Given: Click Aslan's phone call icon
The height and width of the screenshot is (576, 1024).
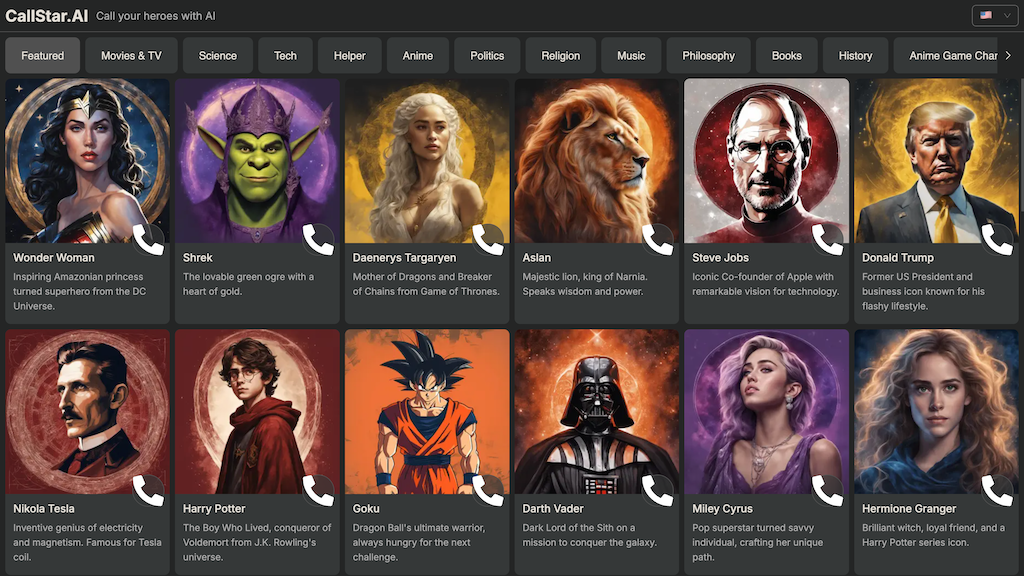Looking at the screenshot, I should [658, 240].
